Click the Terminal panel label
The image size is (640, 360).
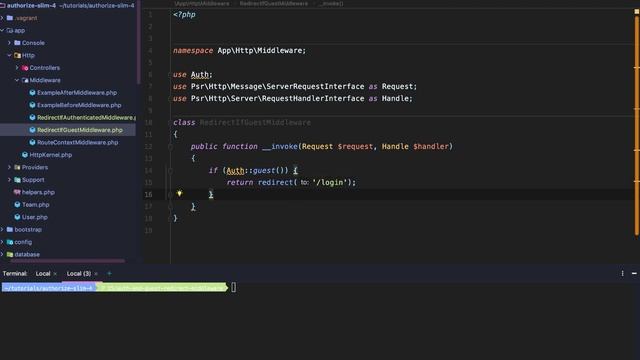(15, 273)
